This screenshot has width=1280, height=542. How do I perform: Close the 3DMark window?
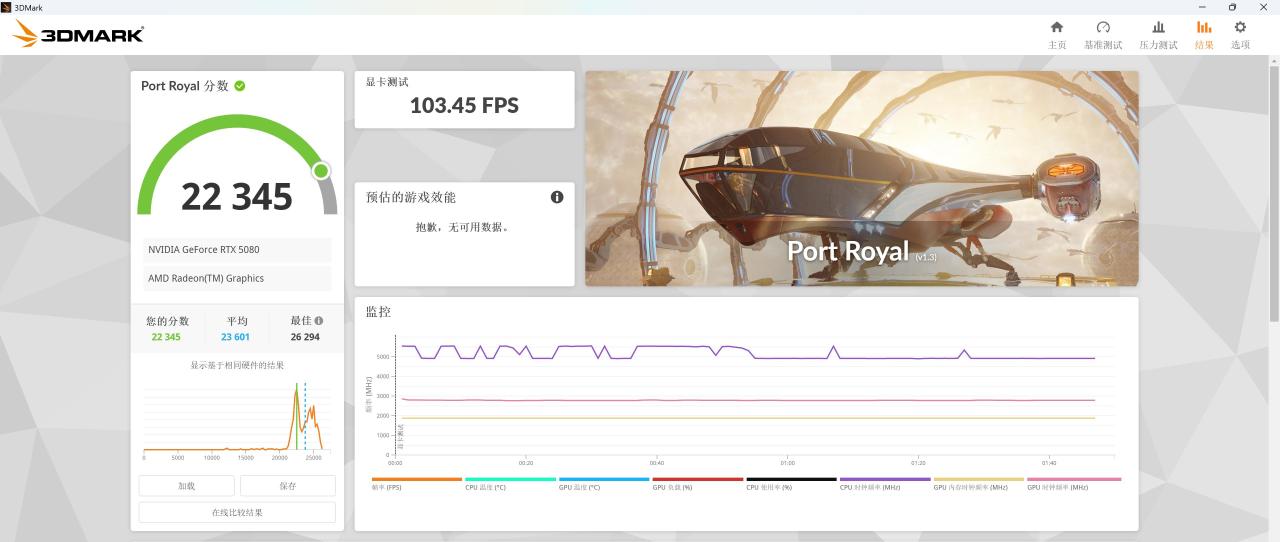tap(1263, 7)
